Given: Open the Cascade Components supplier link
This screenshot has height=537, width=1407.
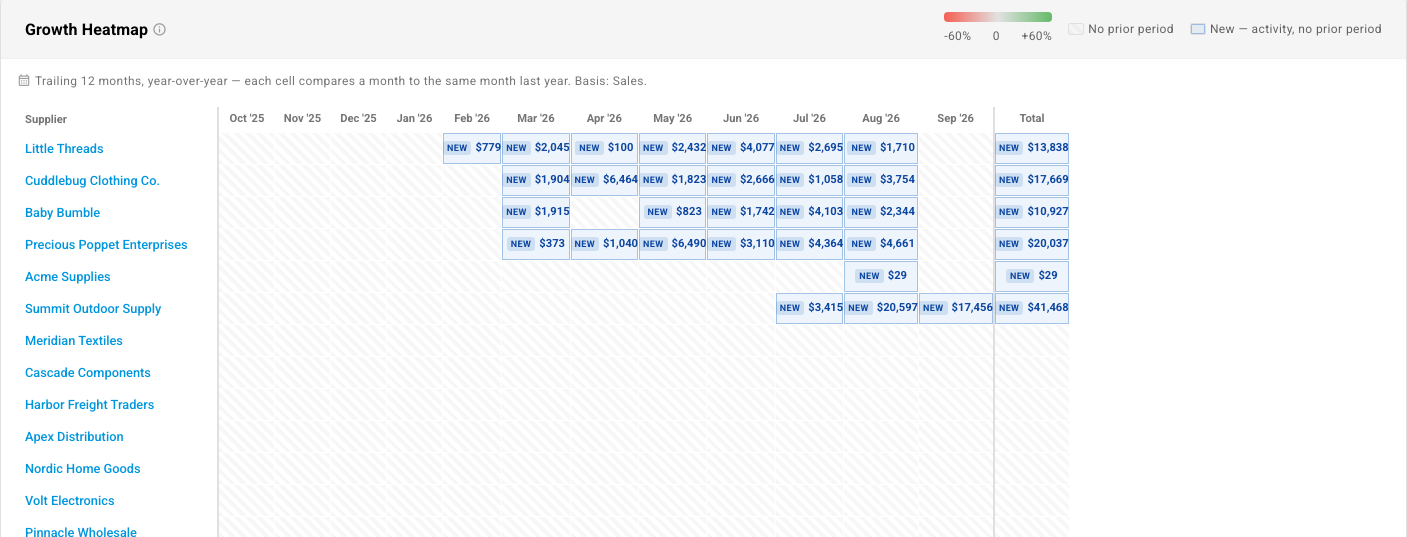Looking at the screenshot, I should pyautogui.click(x=88, y=373).
